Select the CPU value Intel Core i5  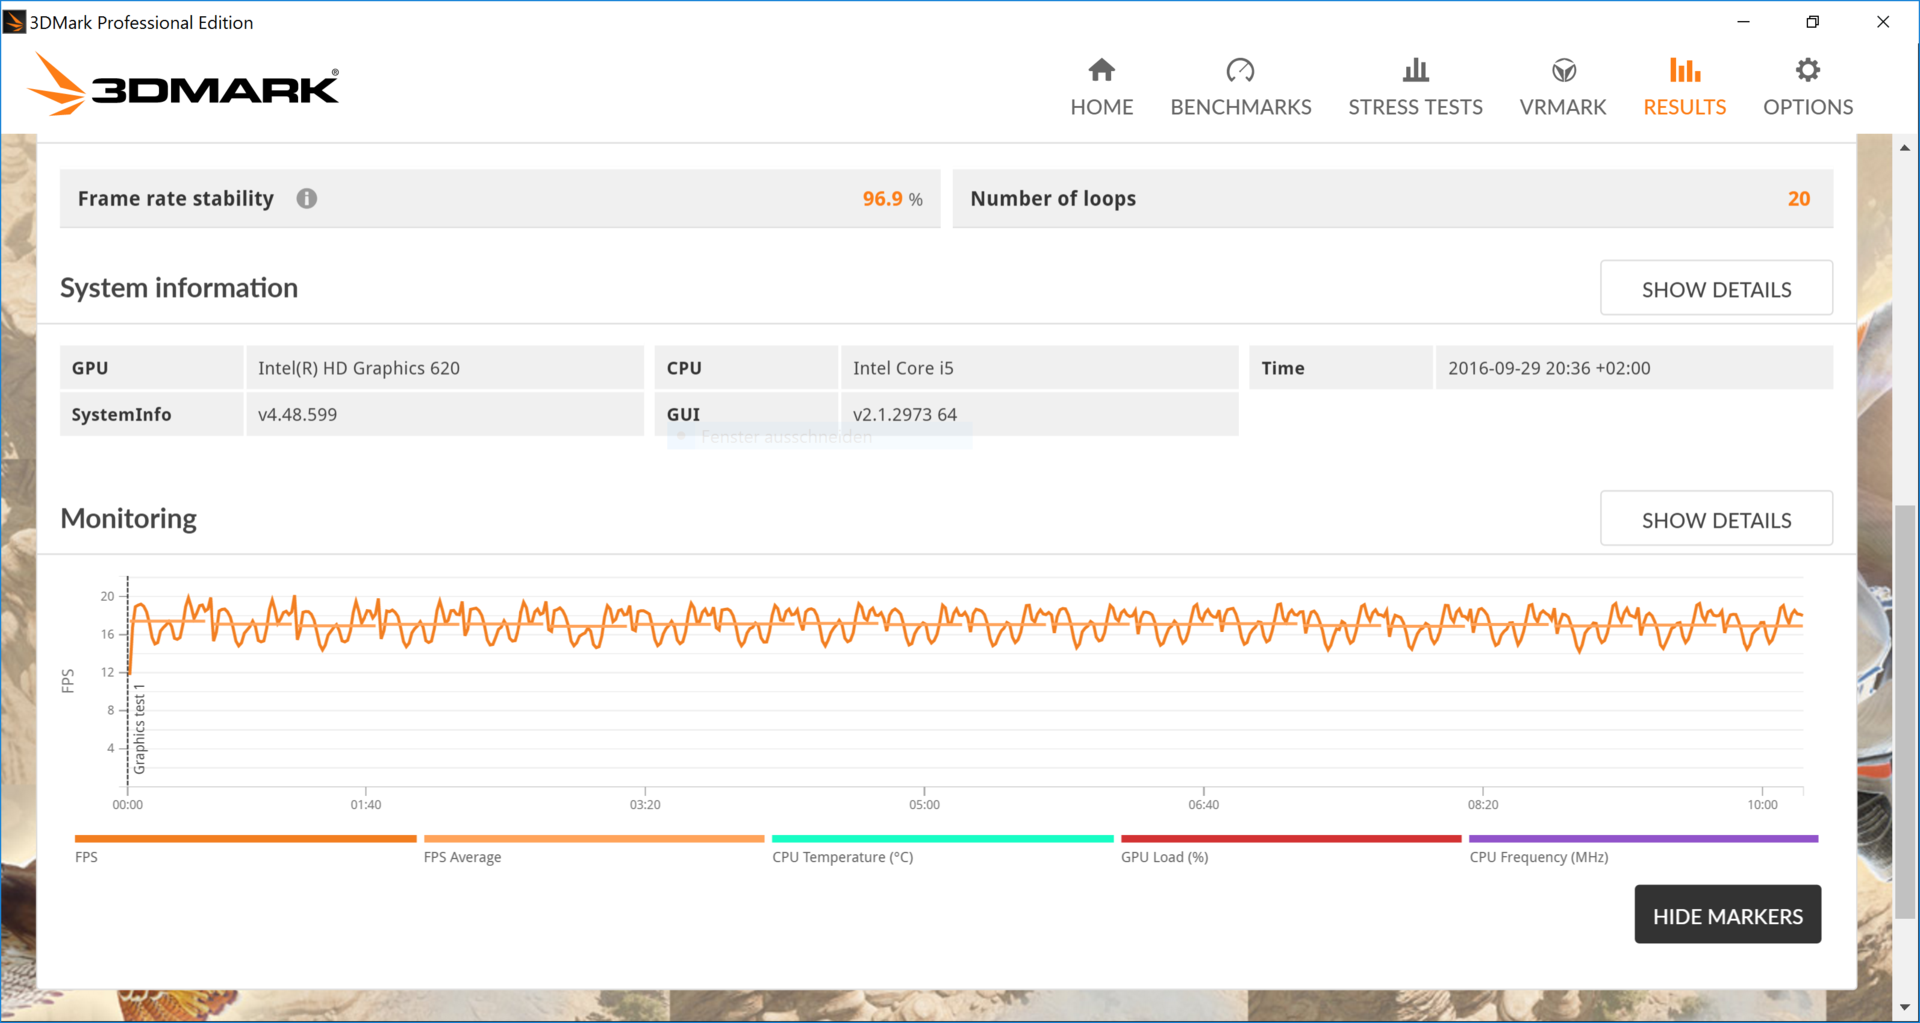[903, 368]
